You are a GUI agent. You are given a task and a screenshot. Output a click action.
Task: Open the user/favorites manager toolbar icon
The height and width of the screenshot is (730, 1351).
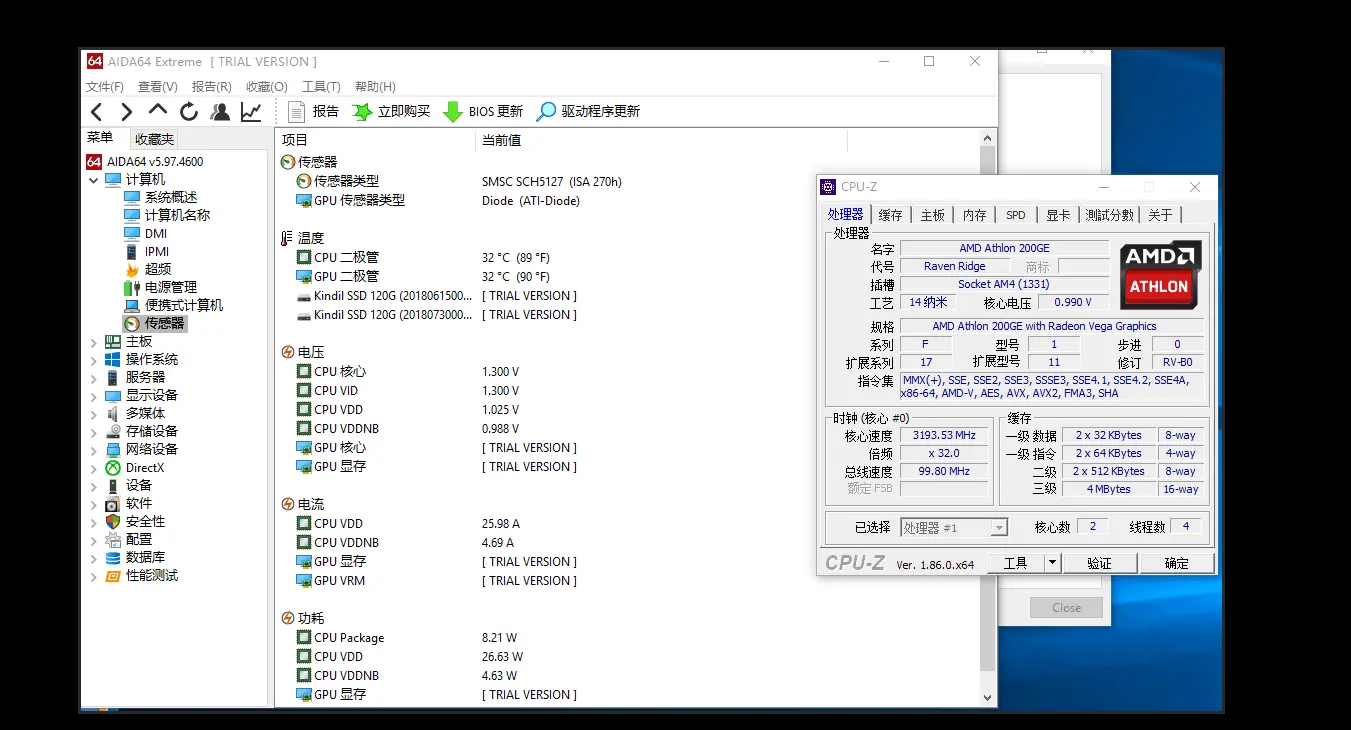[x=220, y=112]
